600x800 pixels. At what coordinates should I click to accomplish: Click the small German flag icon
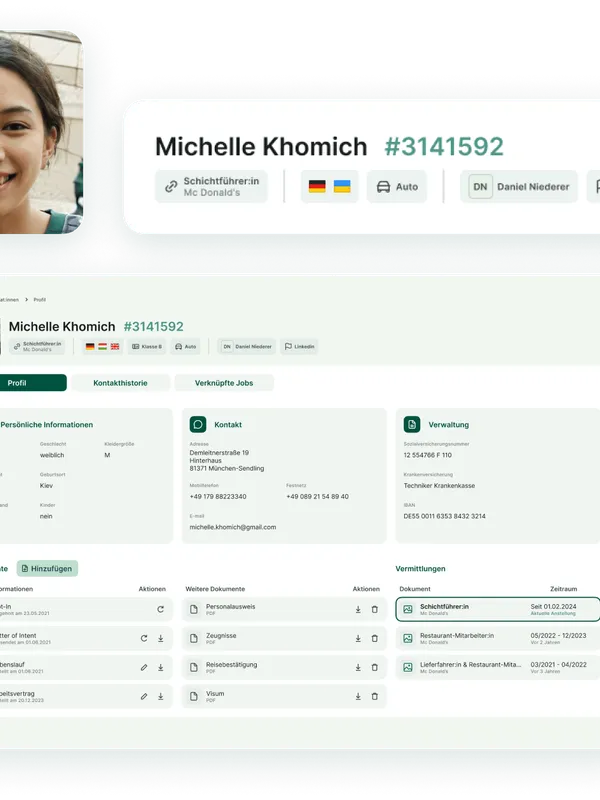90,346
